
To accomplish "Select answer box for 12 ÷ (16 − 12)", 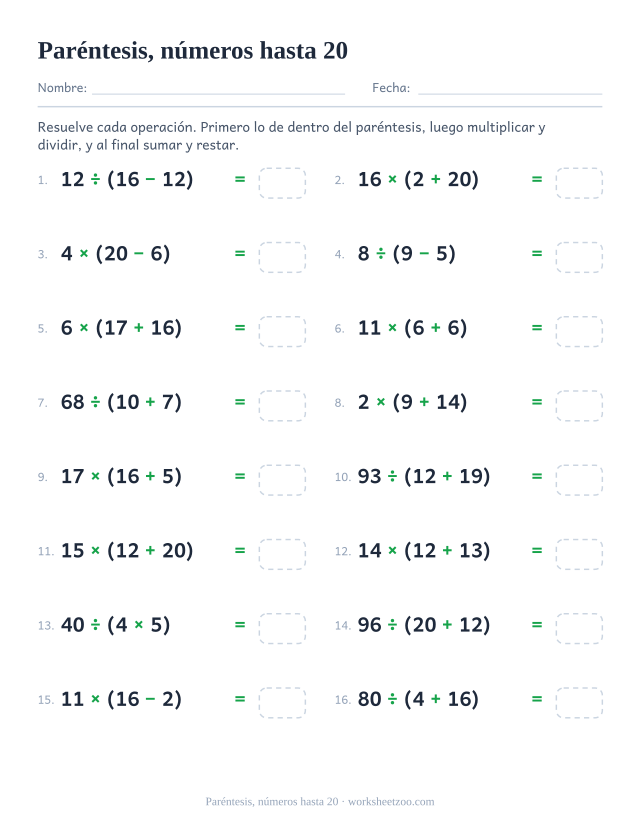I will (x=282, y=183).
